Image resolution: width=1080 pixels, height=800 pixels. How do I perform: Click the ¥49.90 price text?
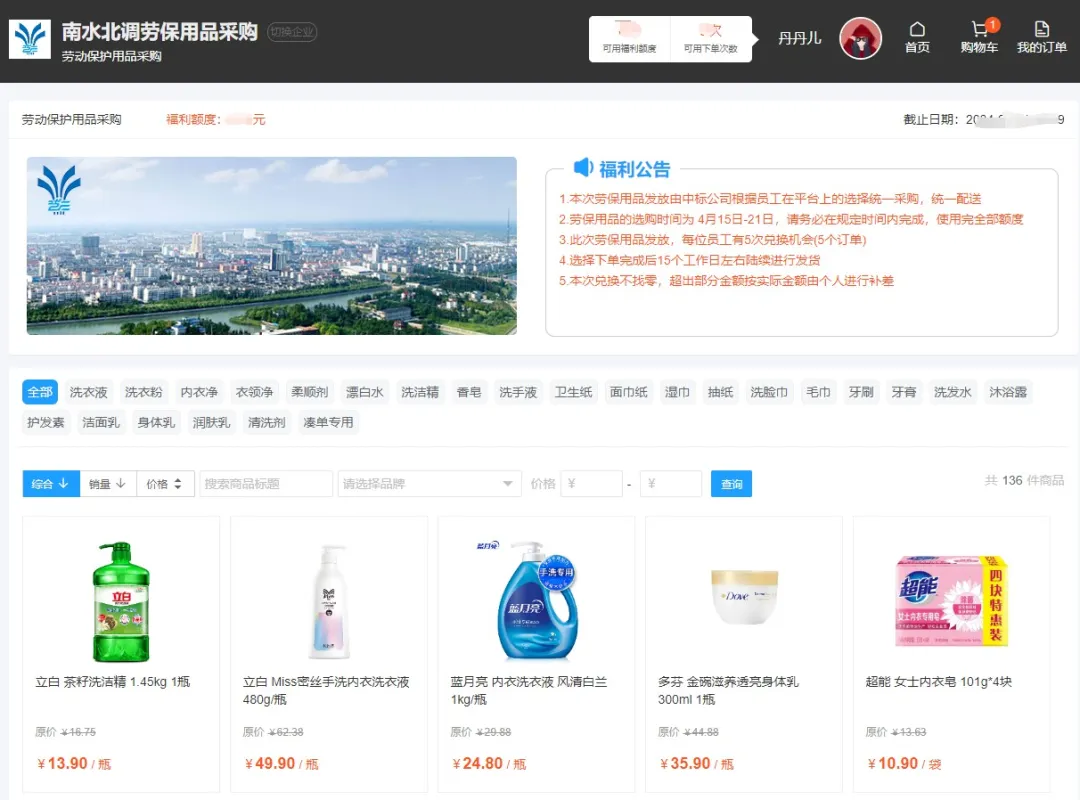click(270, 763)
